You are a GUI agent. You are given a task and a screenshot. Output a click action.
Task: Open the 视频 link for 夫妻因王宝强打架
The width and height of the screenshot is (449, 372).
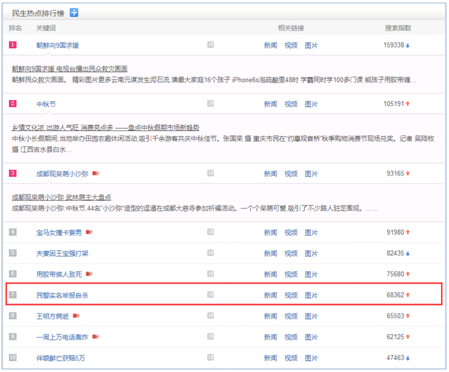pyautogui.click(x=291, y=253)
